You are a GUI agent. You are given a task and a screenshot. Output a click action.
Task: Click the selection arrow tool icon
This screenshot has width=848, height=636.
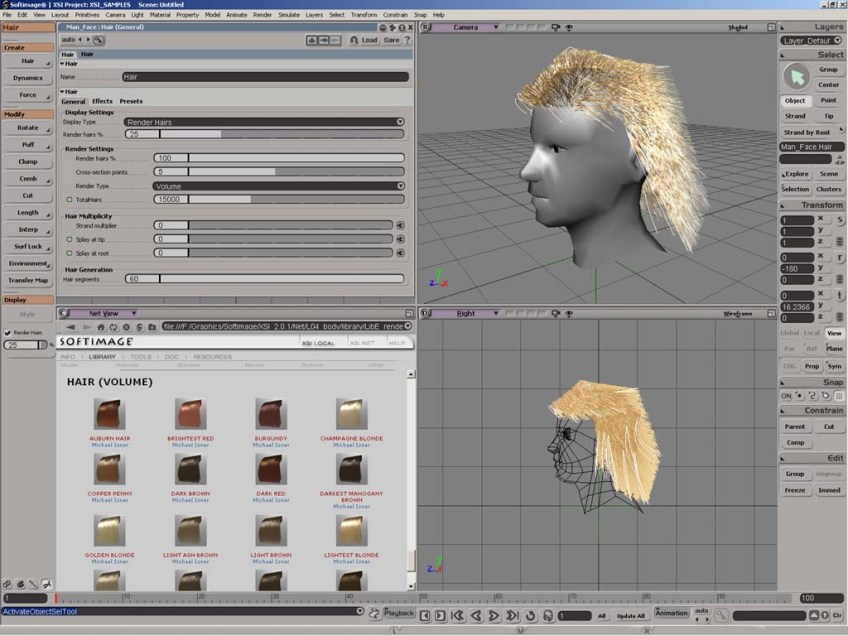pos(796,76)
